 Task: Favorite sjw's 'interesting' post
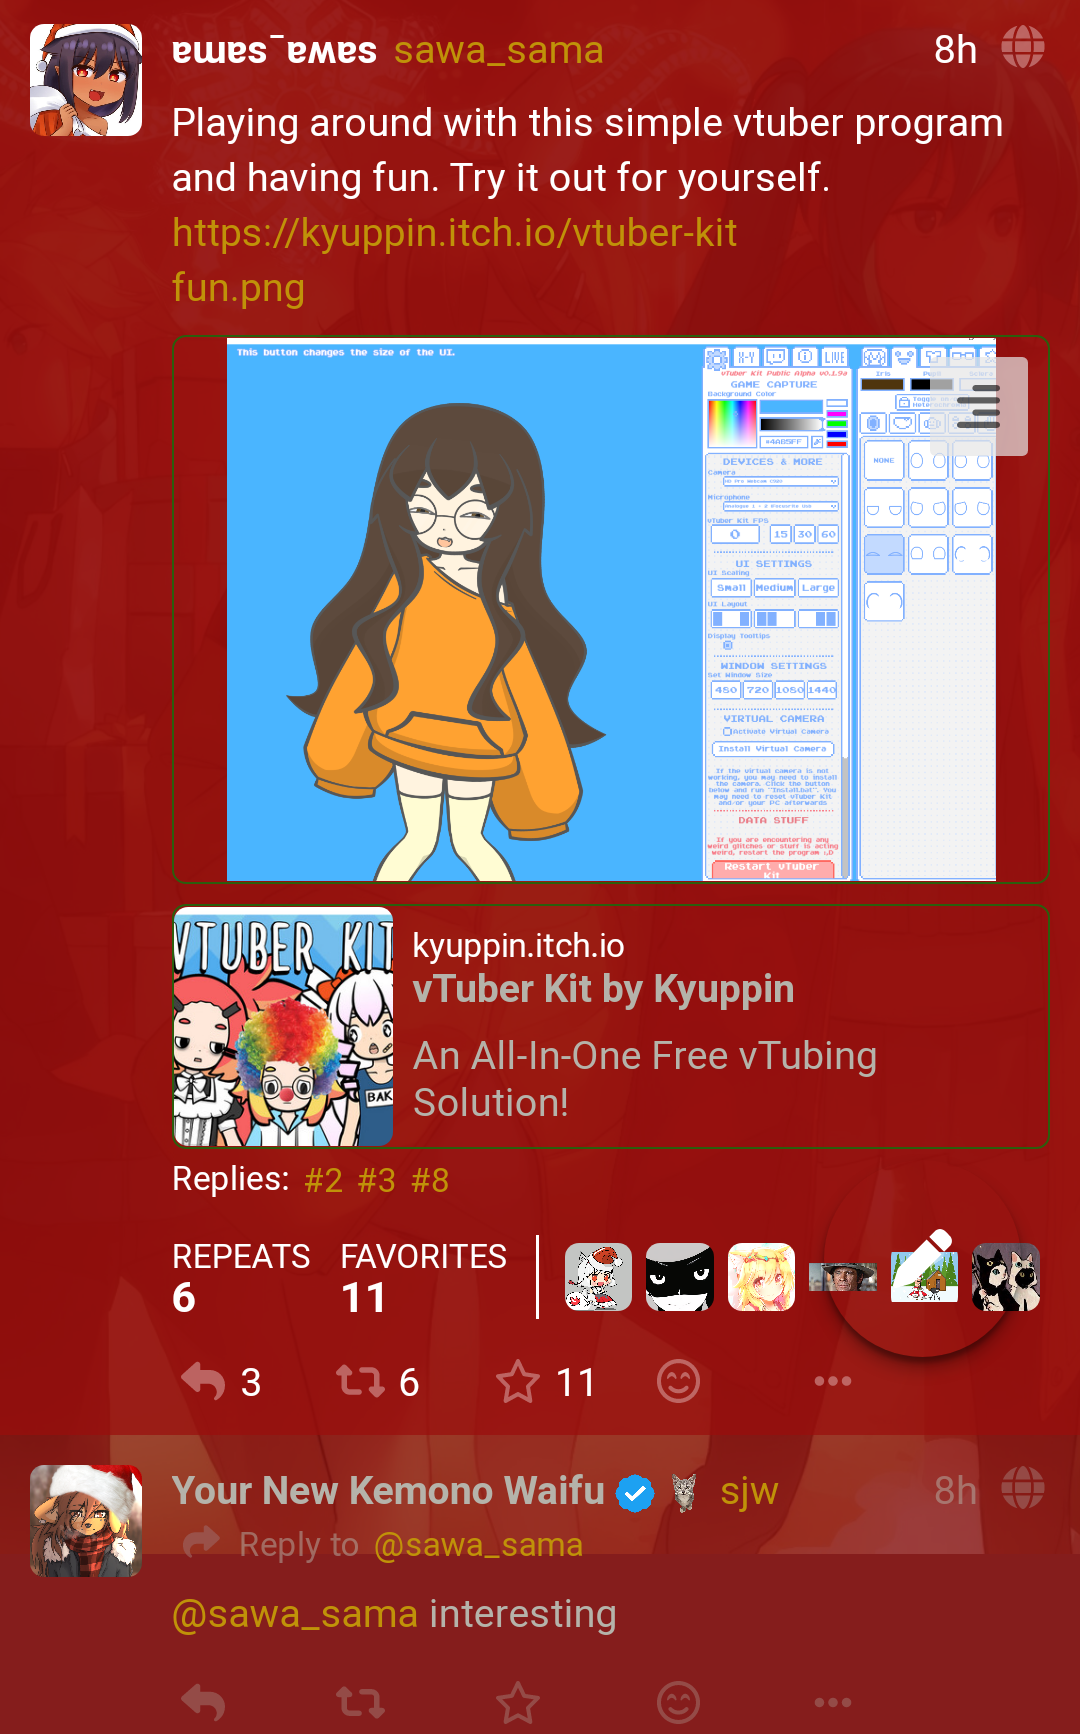[518, 1703]
